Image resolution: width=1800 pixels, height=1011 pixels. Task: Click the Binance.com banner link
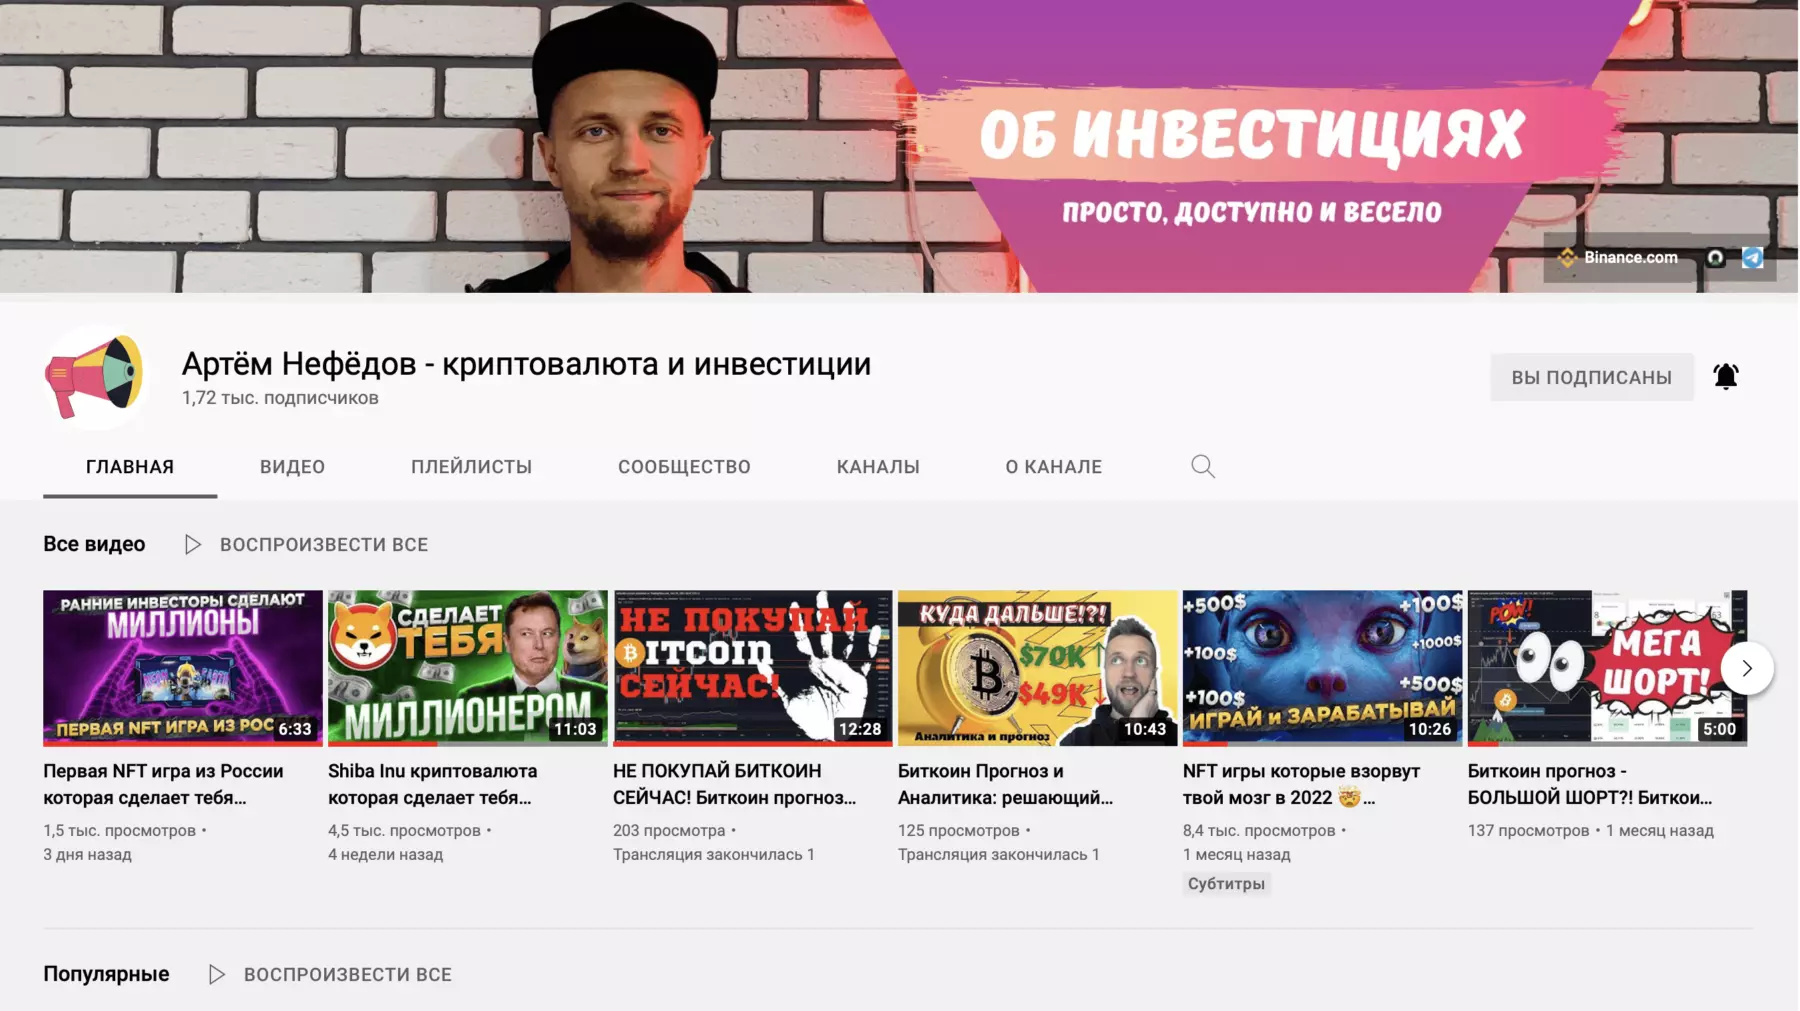click(1618, 258)
